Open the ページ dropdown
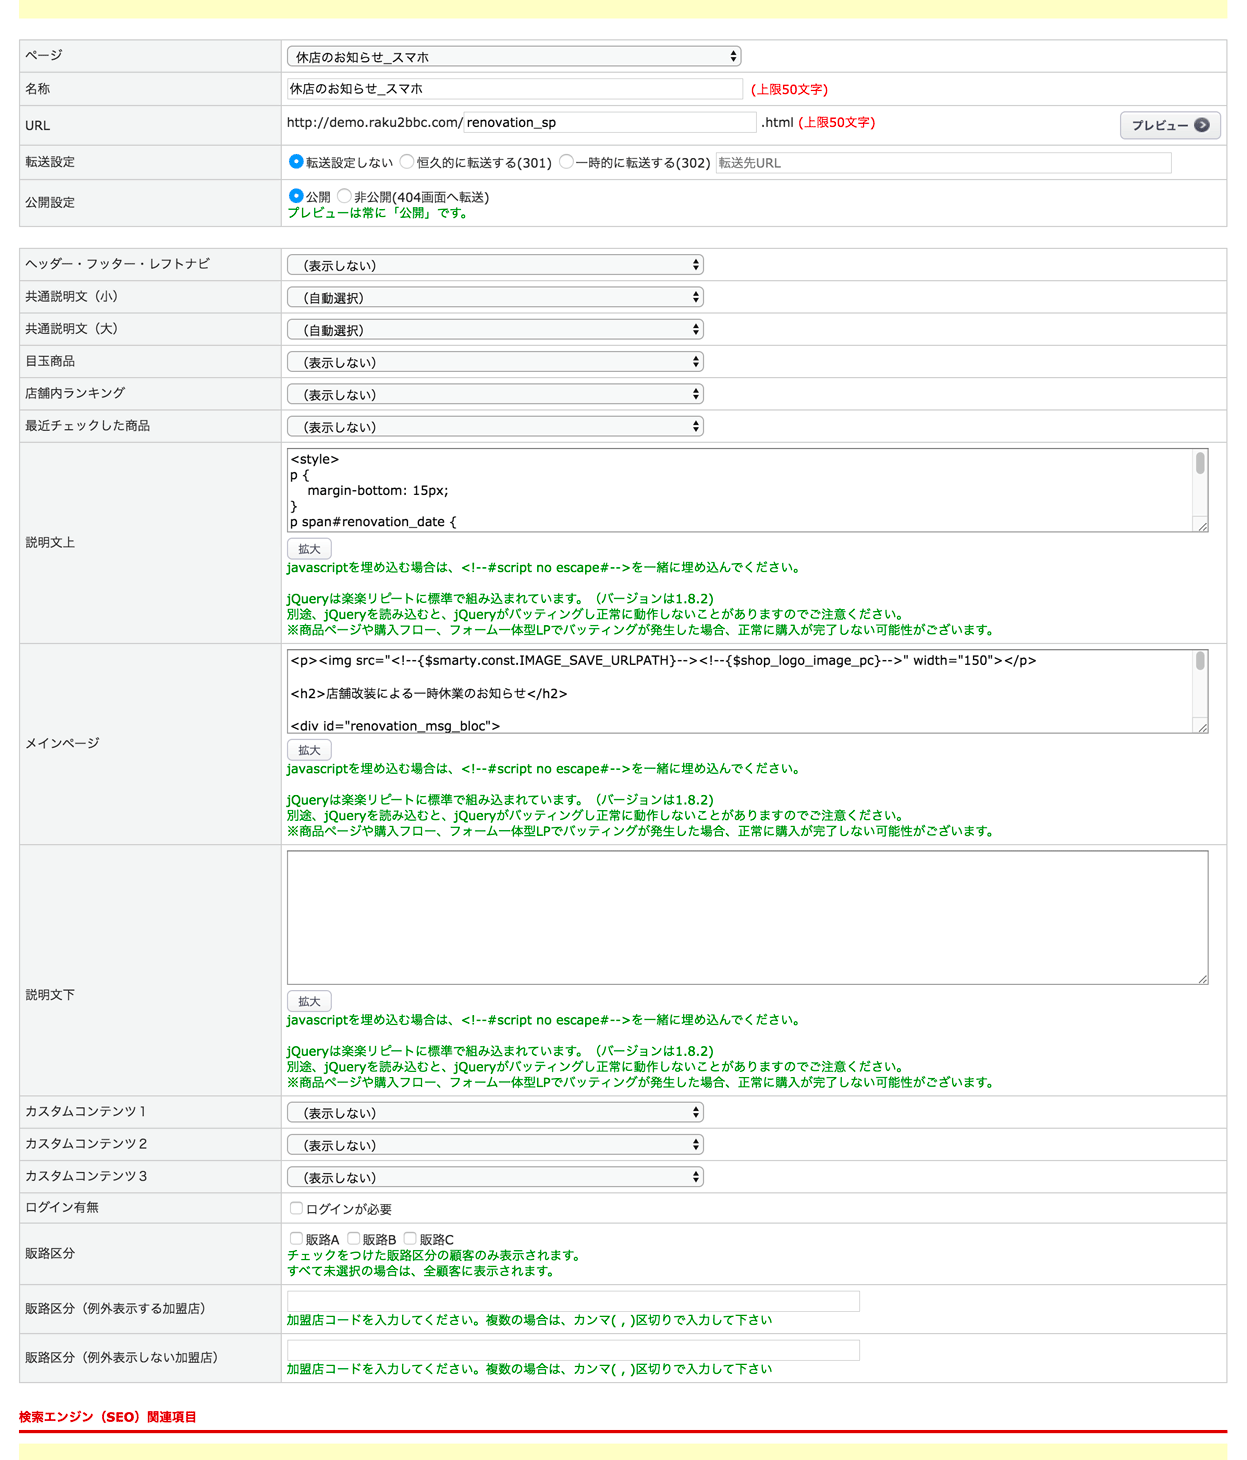 click(514, 57)
